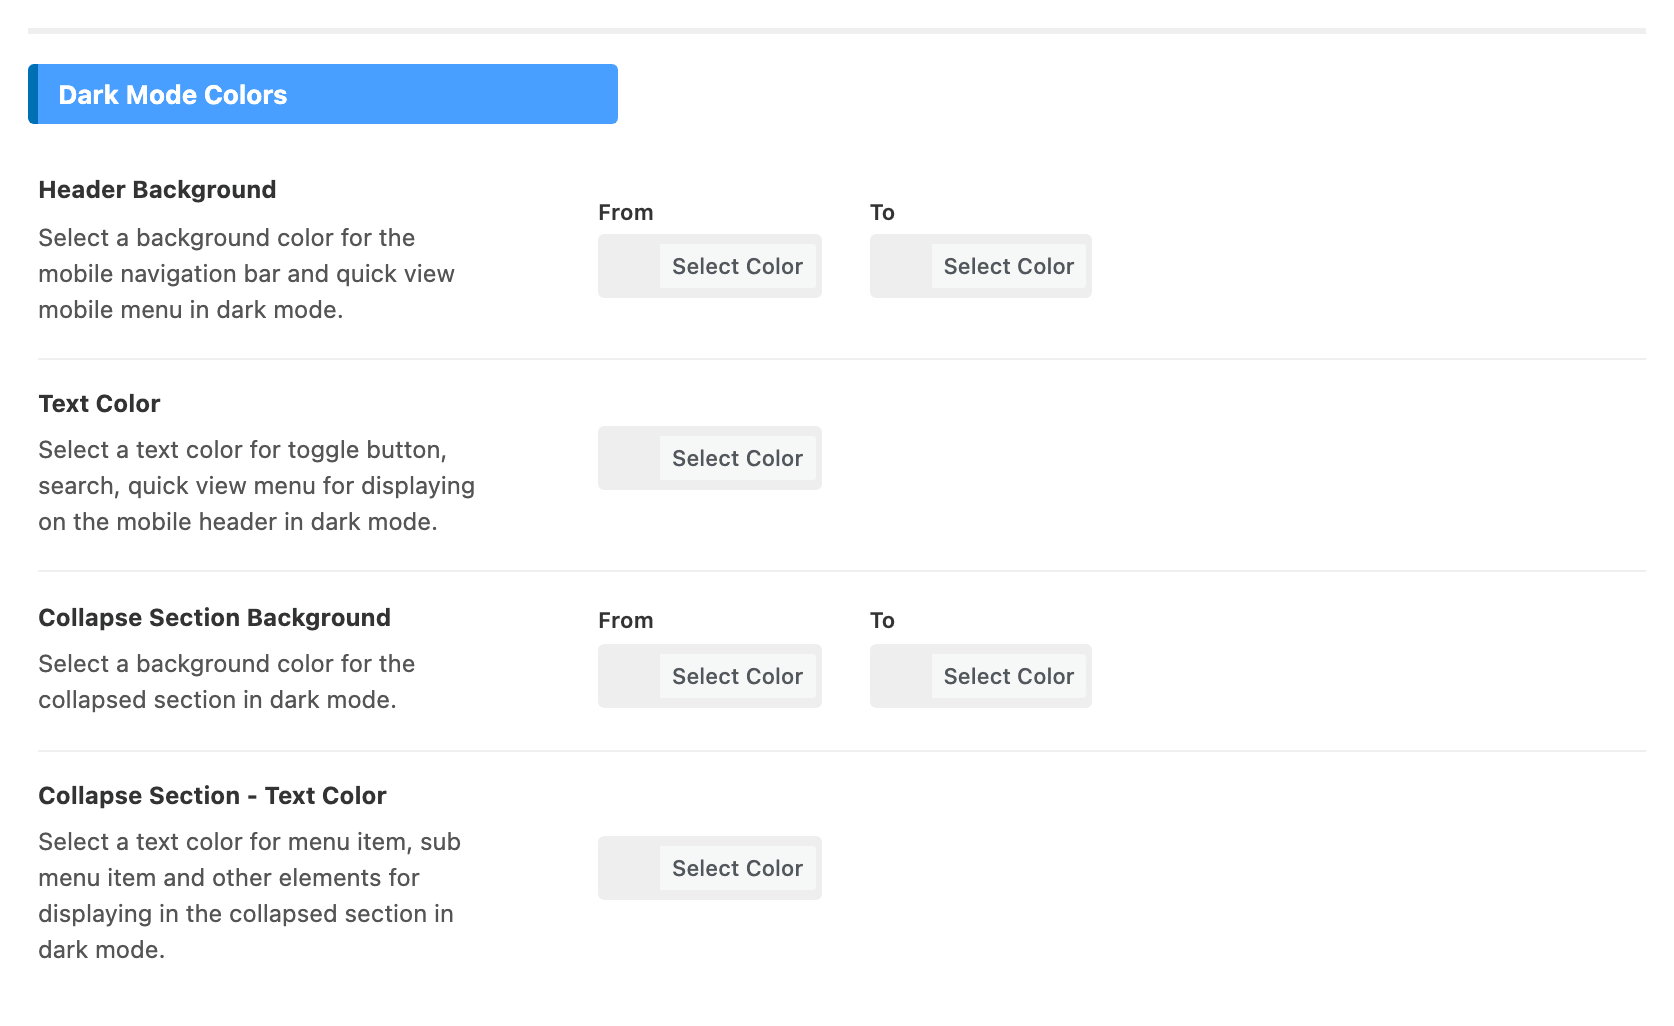Click the Collapse Section - Text Color heading
The width and height of the screenshot is (1674, 1026).
tap(212, 796)
